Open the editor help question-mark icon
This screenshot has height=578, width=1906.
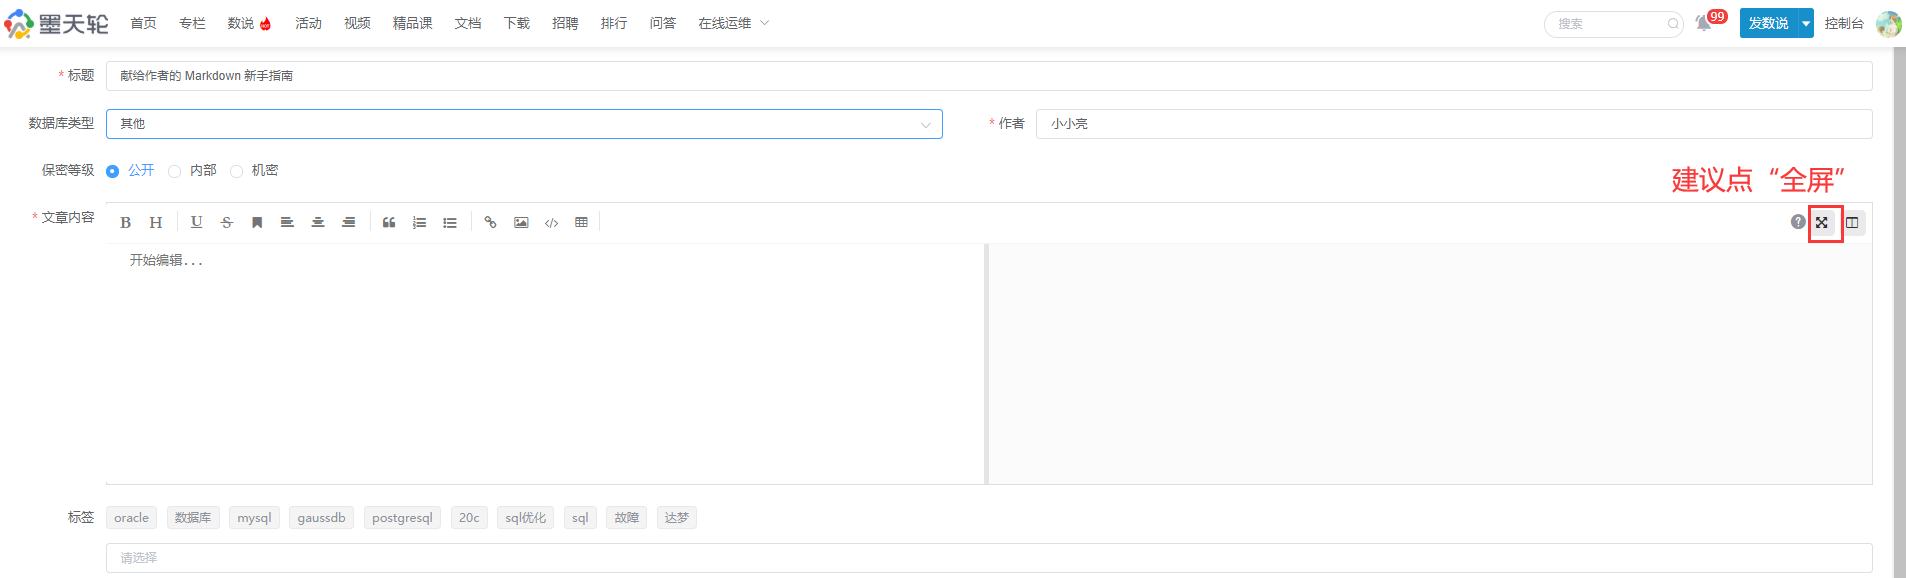pyautogui.click(x=1798, y=222)
